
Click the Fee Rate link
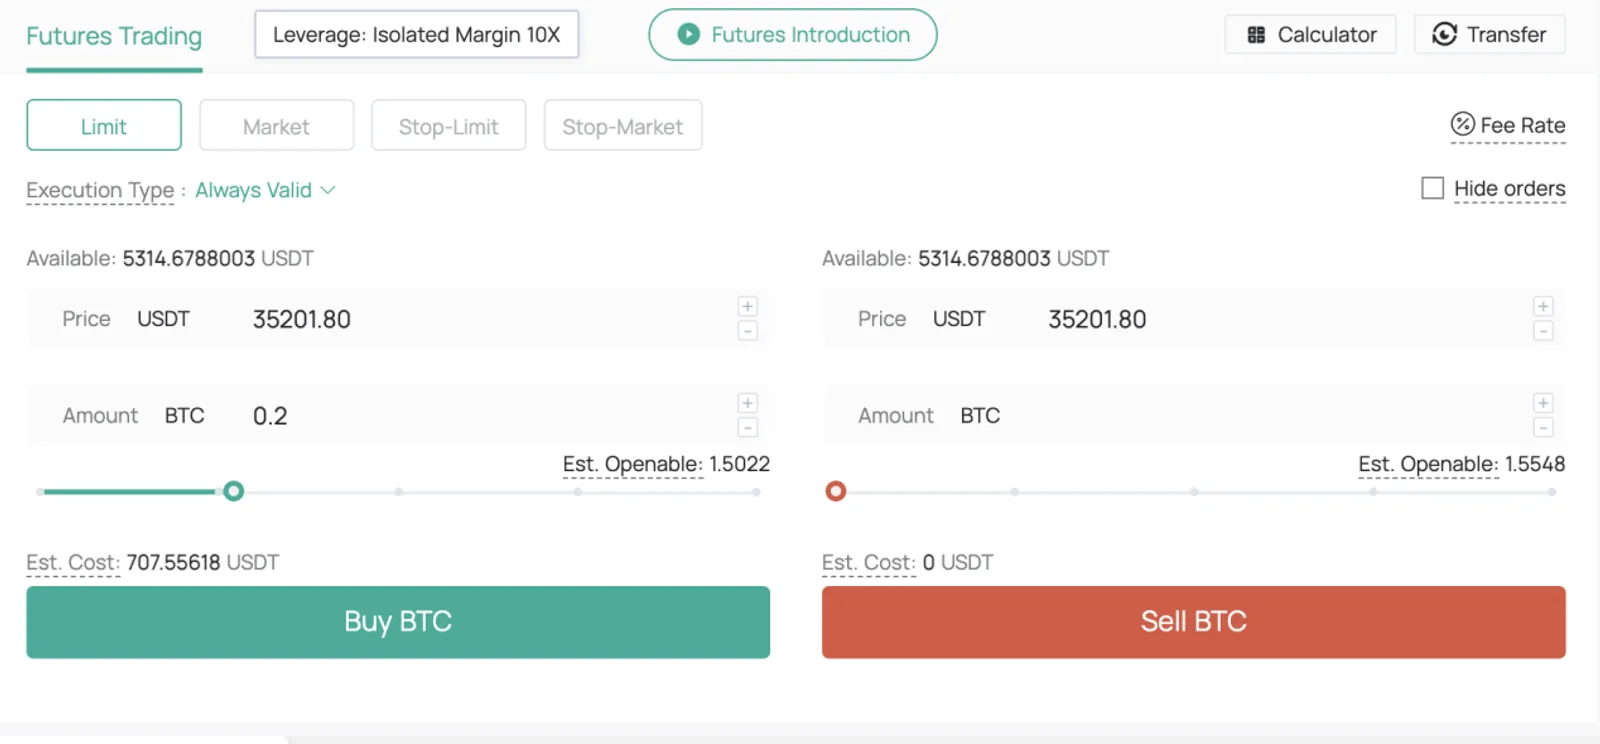point(1508,125)
